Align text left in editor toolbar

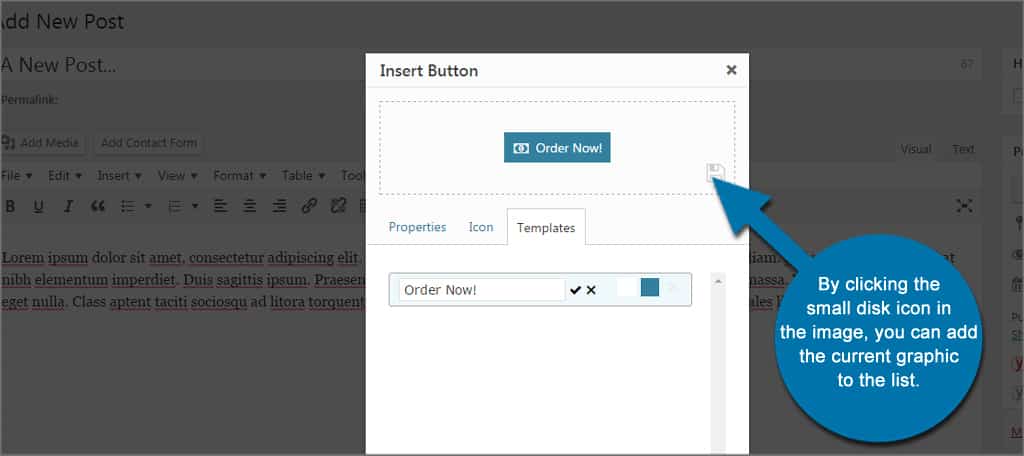coord(221,206)
